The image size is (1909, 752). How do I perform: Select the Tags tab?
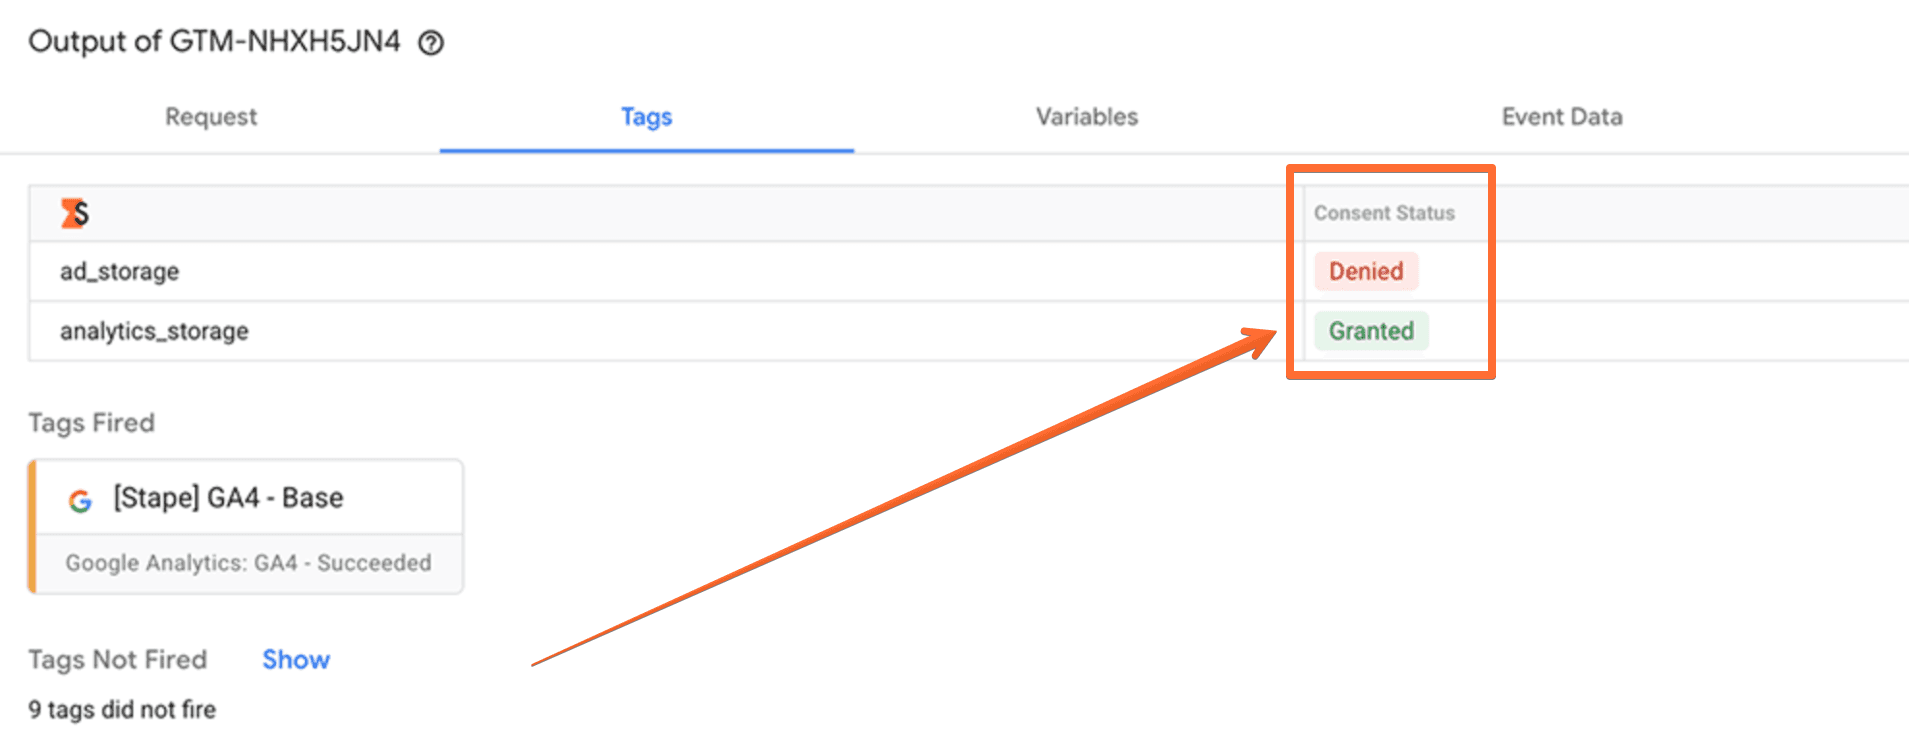(x=646, y=117)
